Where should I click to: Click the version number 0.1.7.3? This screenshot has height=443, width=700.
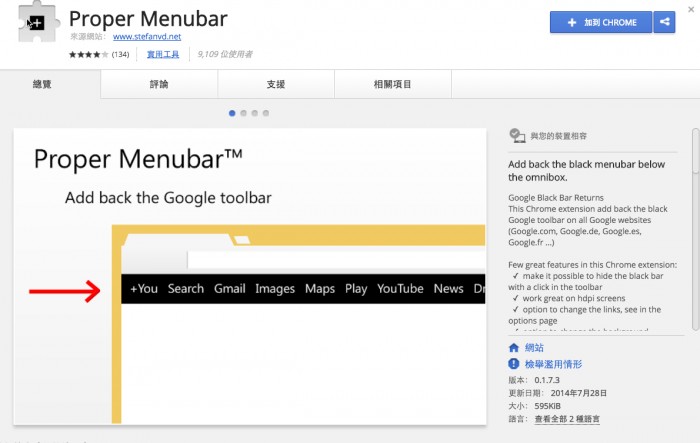tap(547, 380)
